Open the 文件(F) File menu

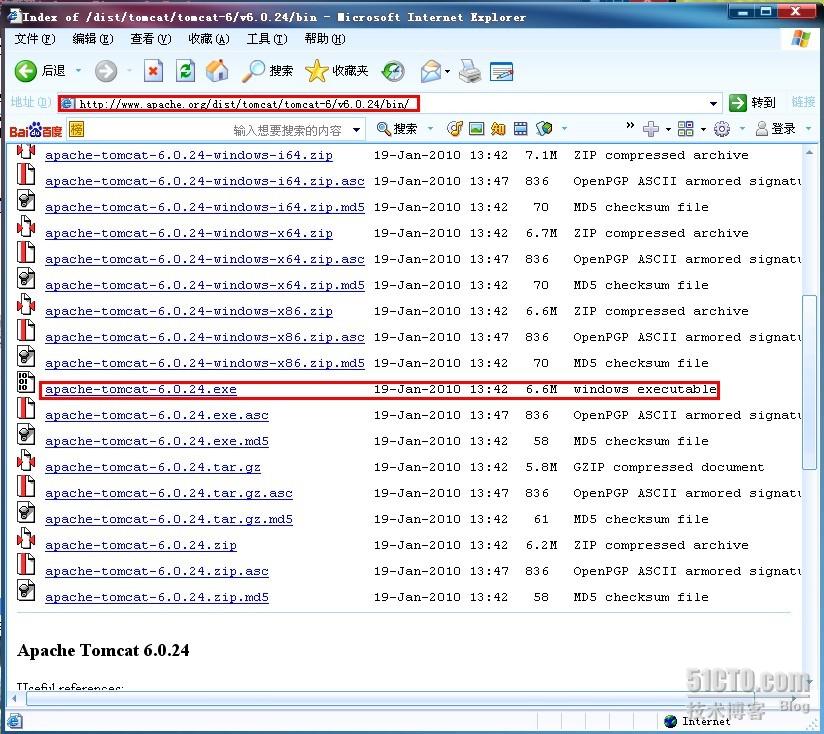coord(35,39)
